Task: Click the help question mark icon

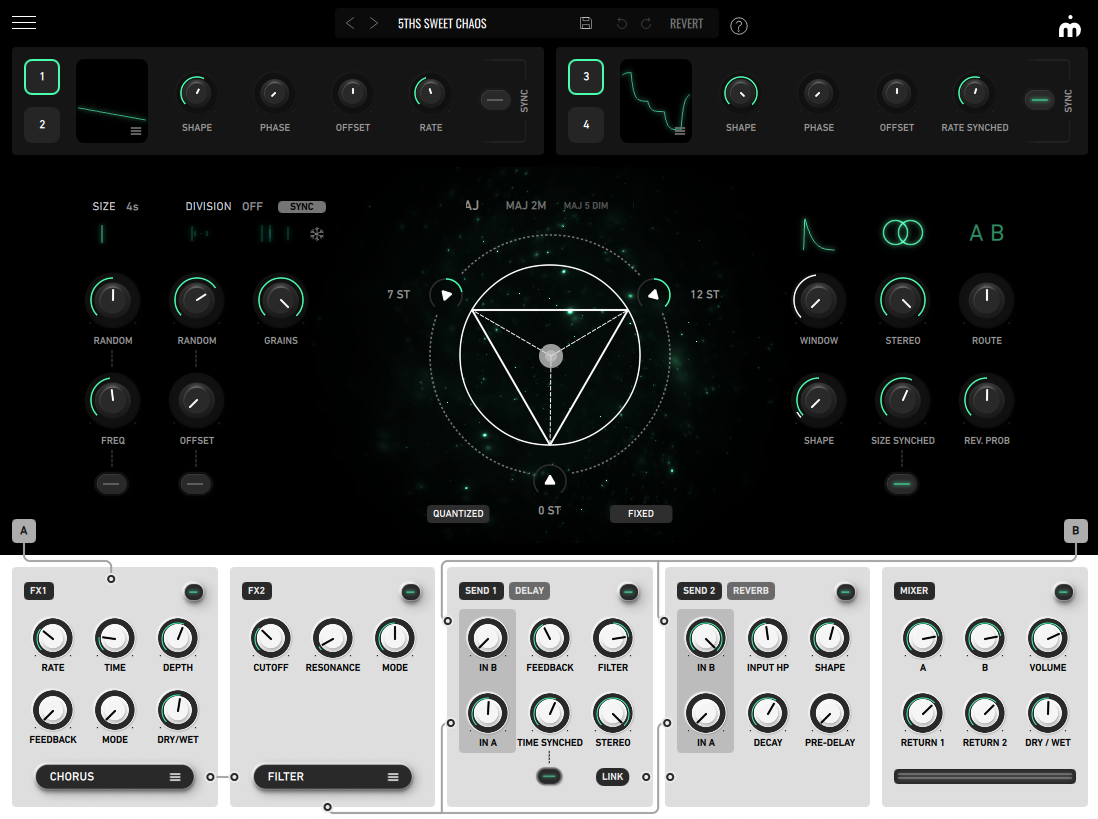Action: tap(739, 26)
